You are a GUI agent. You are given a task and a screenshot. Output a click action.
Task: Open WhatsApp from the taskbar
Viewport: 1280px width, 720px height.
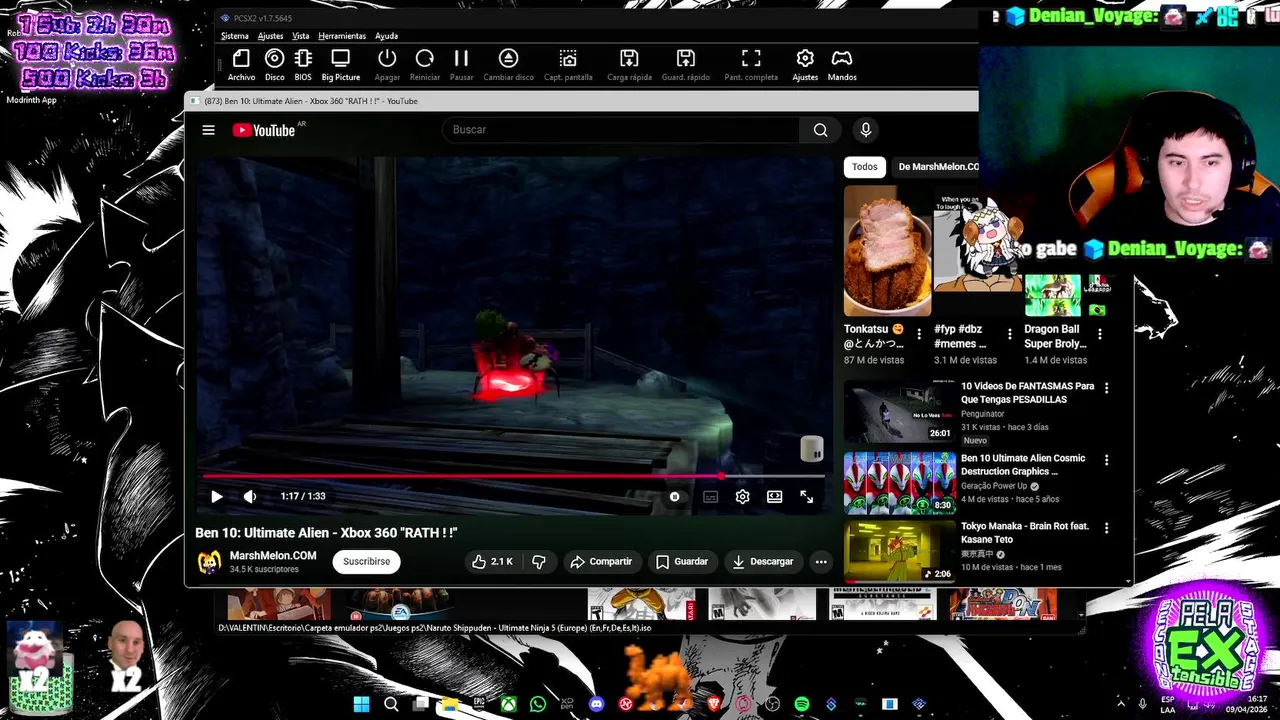[538, 704]
